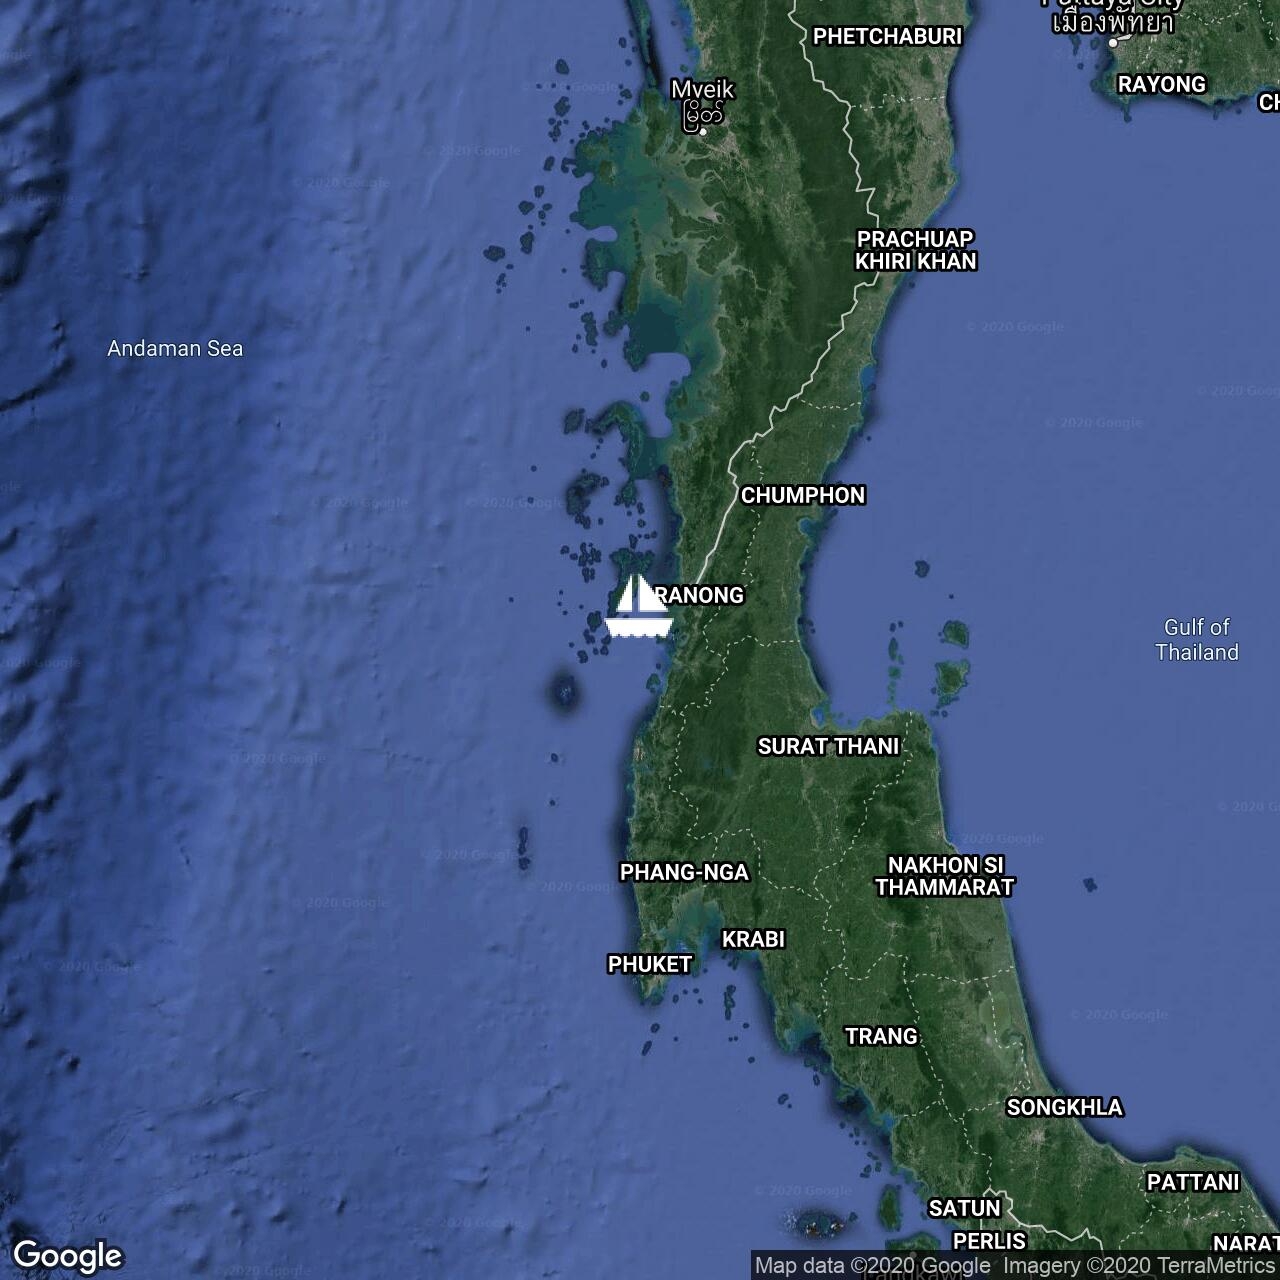Click the Chumphon label
Viewport: 1280px width, 1280px height.
pos(803,495)
